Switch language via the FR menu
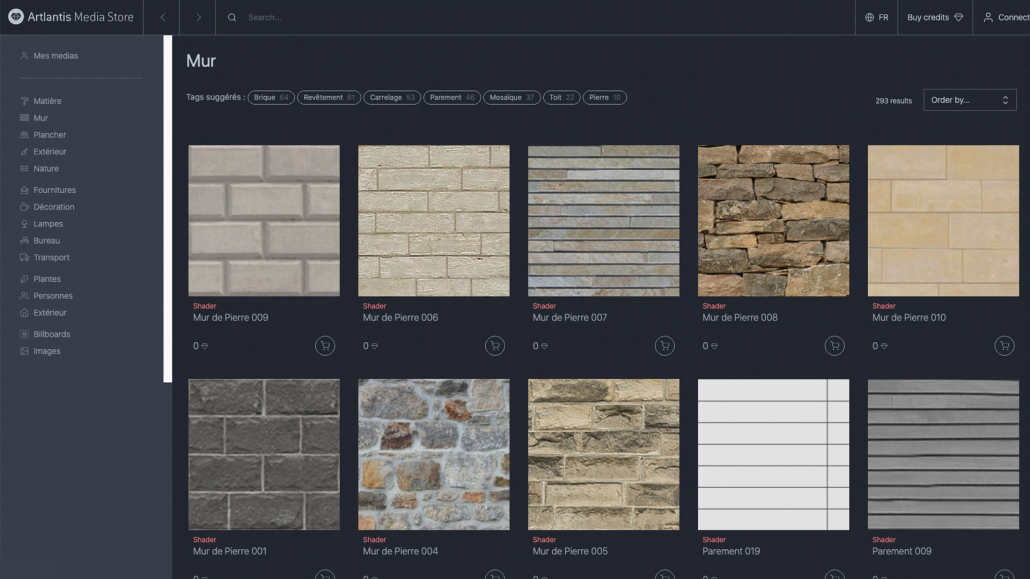This screenshot has height=579, width=1030. (876, 17)
